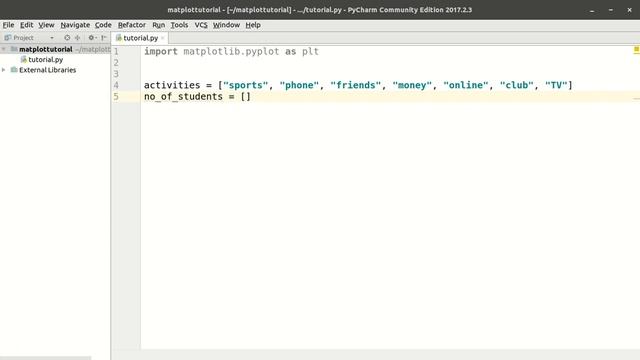Click python file icon on tutorial.py tab
The height and width of the screenshot is (360, 640).
pos(119,38)
